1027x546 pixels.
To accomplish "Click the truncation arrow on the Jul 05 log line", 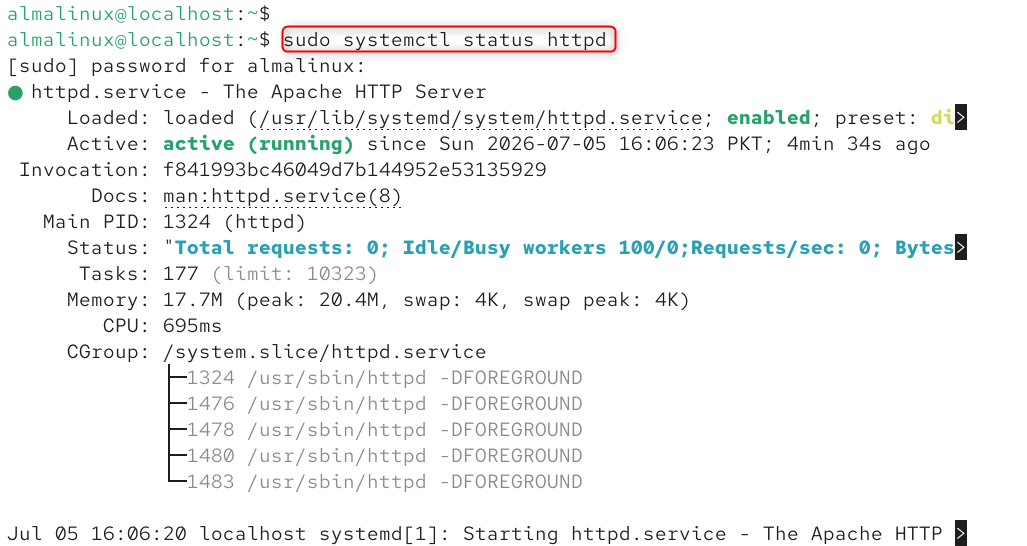I will coord(960,533).
